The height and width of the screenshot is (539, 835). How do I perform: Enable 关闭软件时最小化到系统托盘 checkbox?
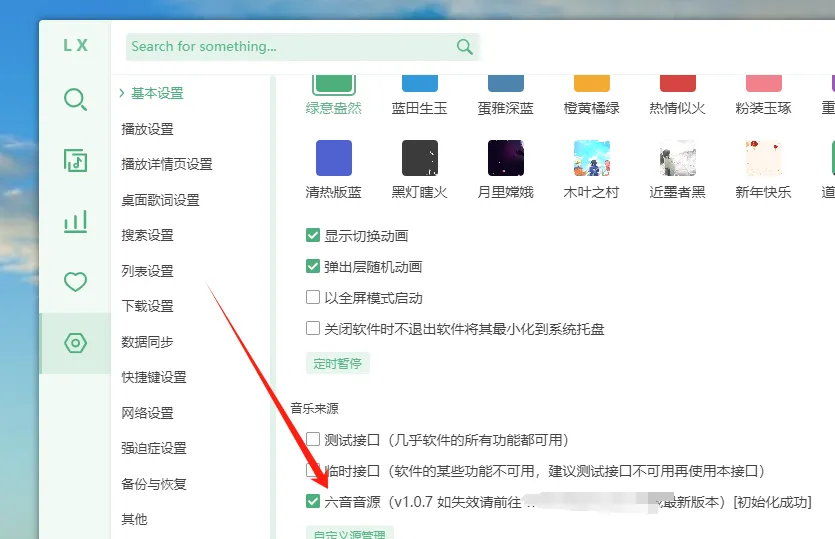tap(313, 328)
